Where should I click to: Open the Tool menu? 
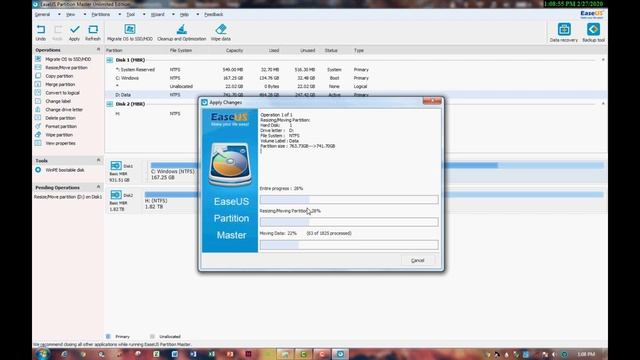(x=131, y=14)
